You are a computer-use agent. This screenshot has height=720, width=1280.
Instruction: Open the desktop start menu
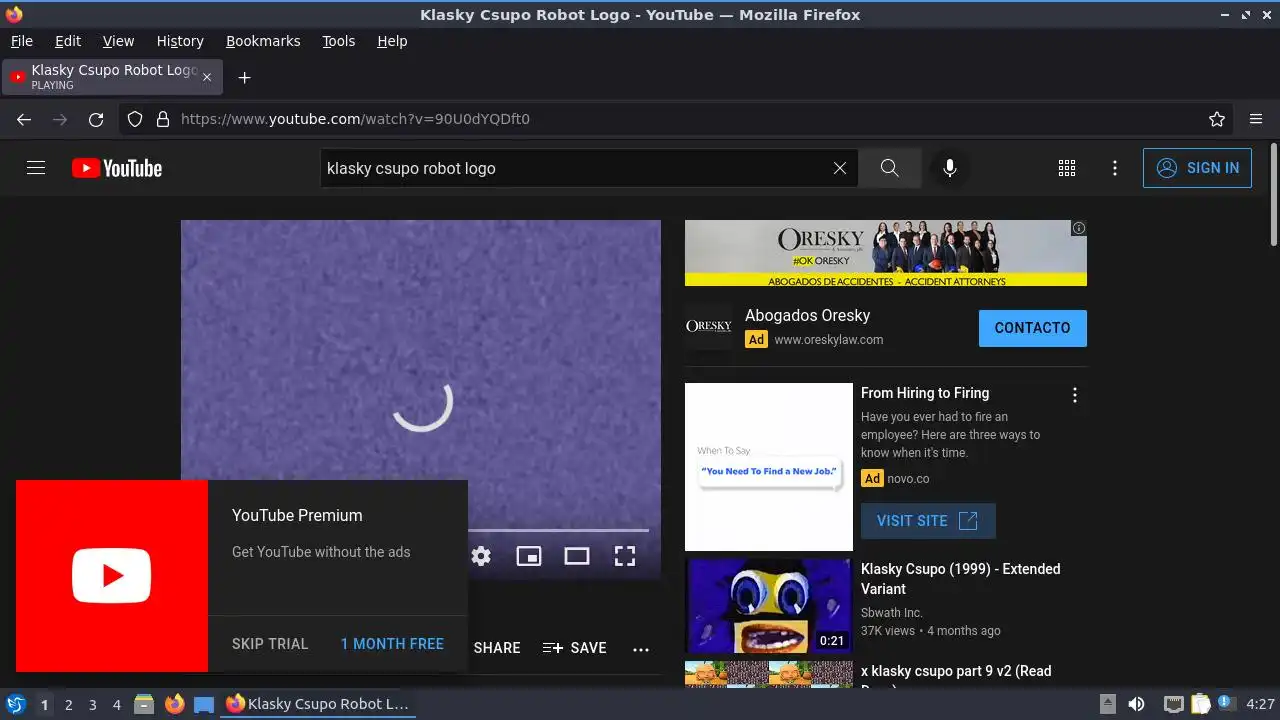[x=16, y=704]
